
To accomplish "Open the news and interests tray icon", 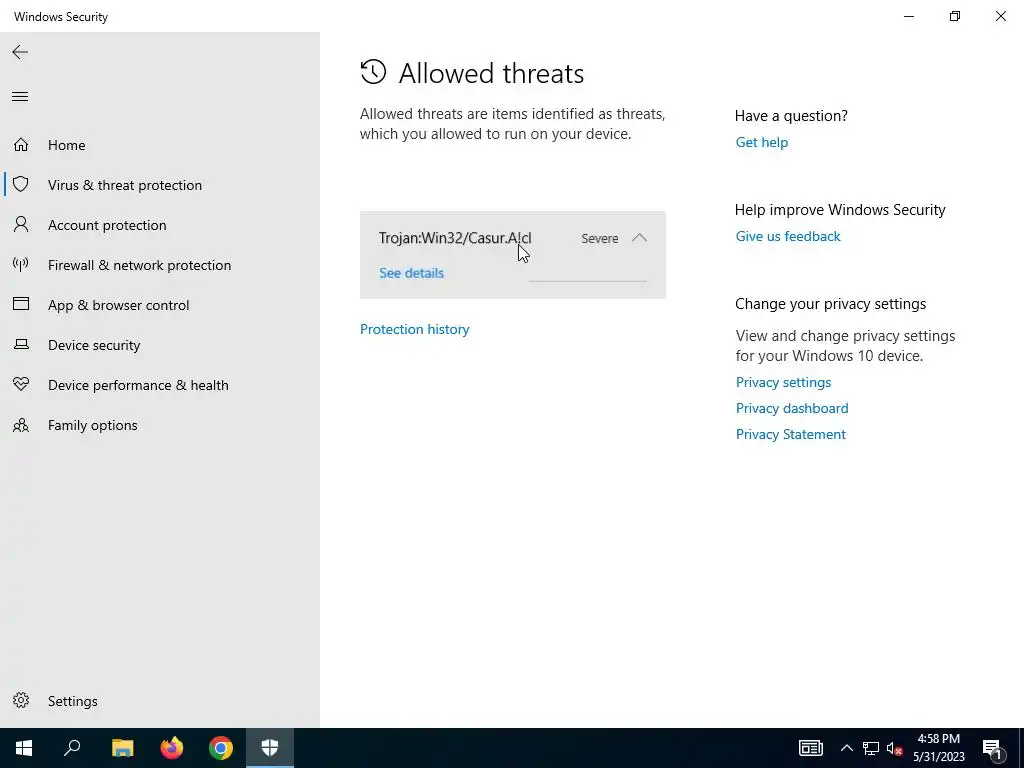I will pyautogui.click(x=810, y=748).
